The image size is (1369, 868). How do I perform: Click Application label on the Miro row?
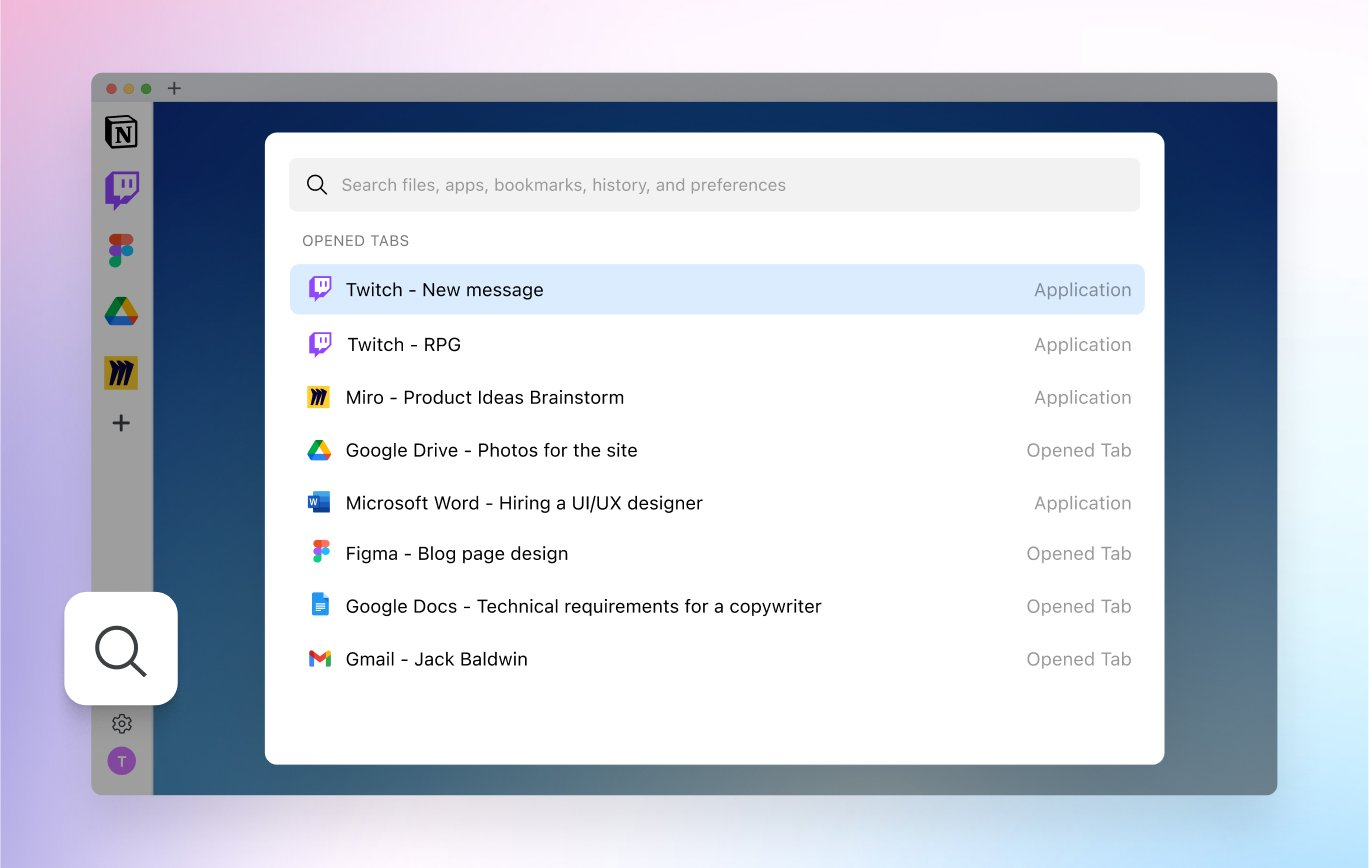[1083, 397]
